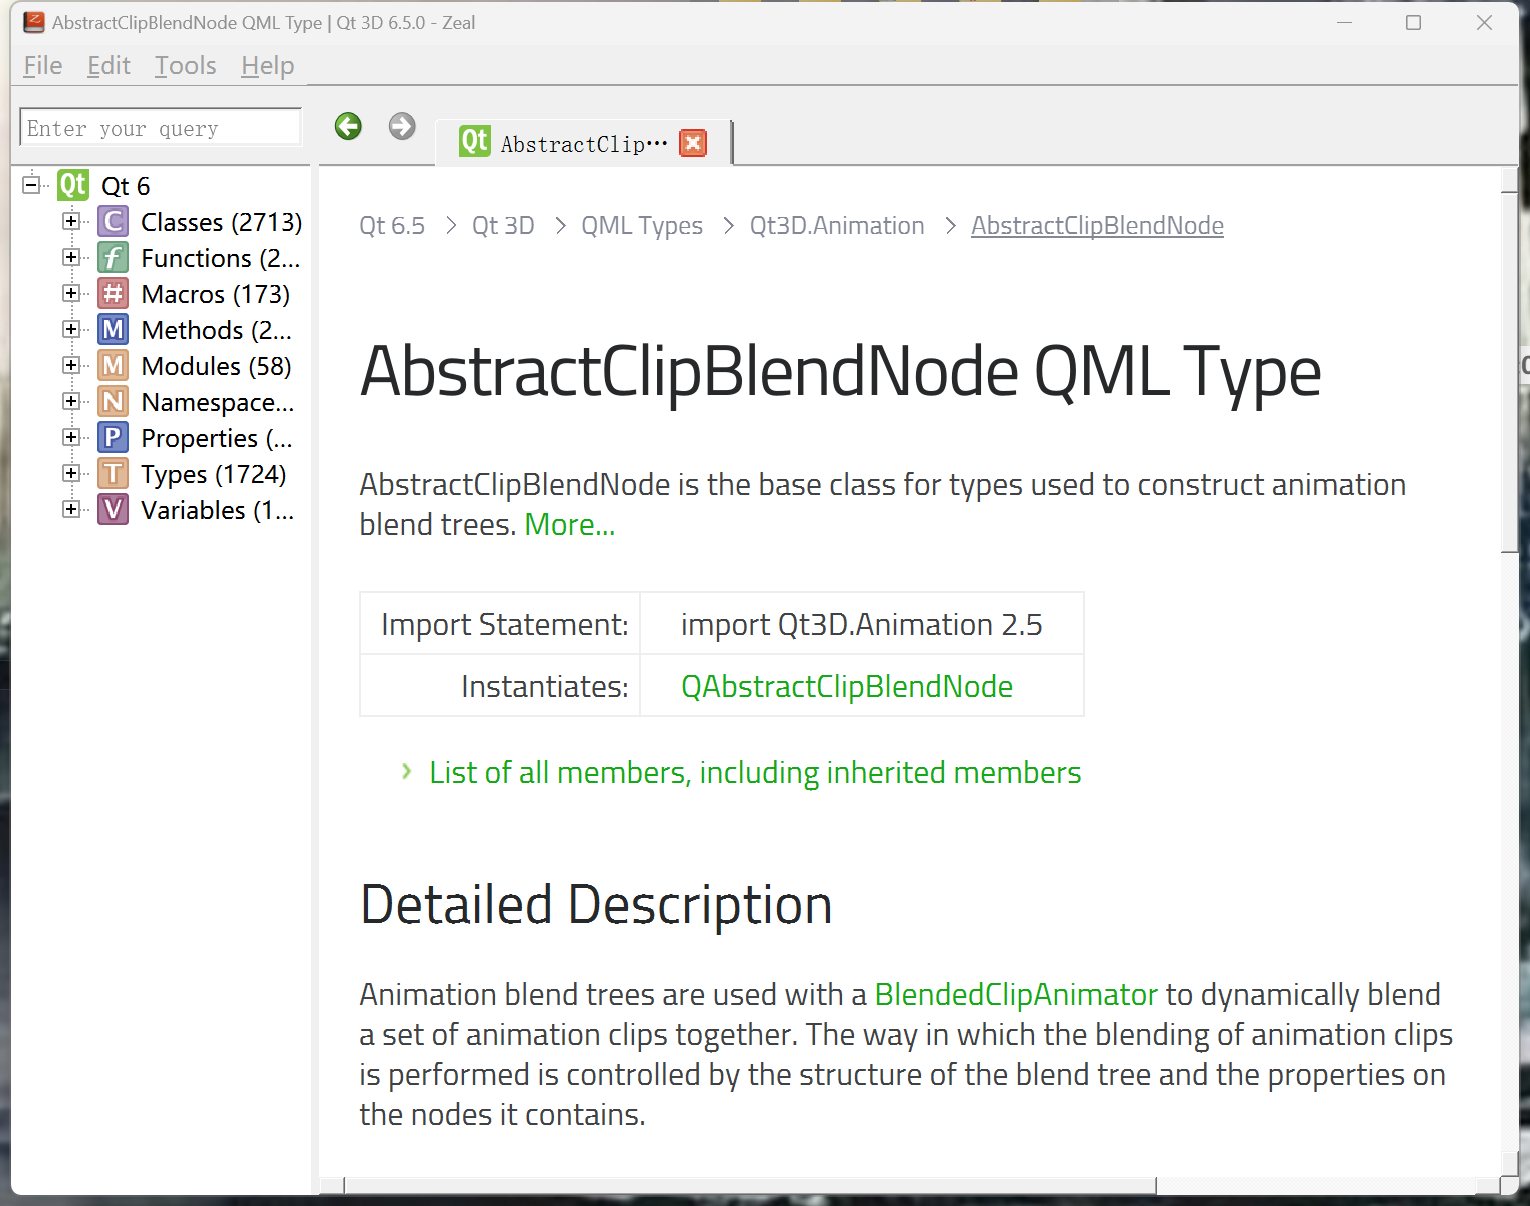Open the BlendedClipAnimator link
The width and height of the screenshot is (1530, 1206).
1016,994
